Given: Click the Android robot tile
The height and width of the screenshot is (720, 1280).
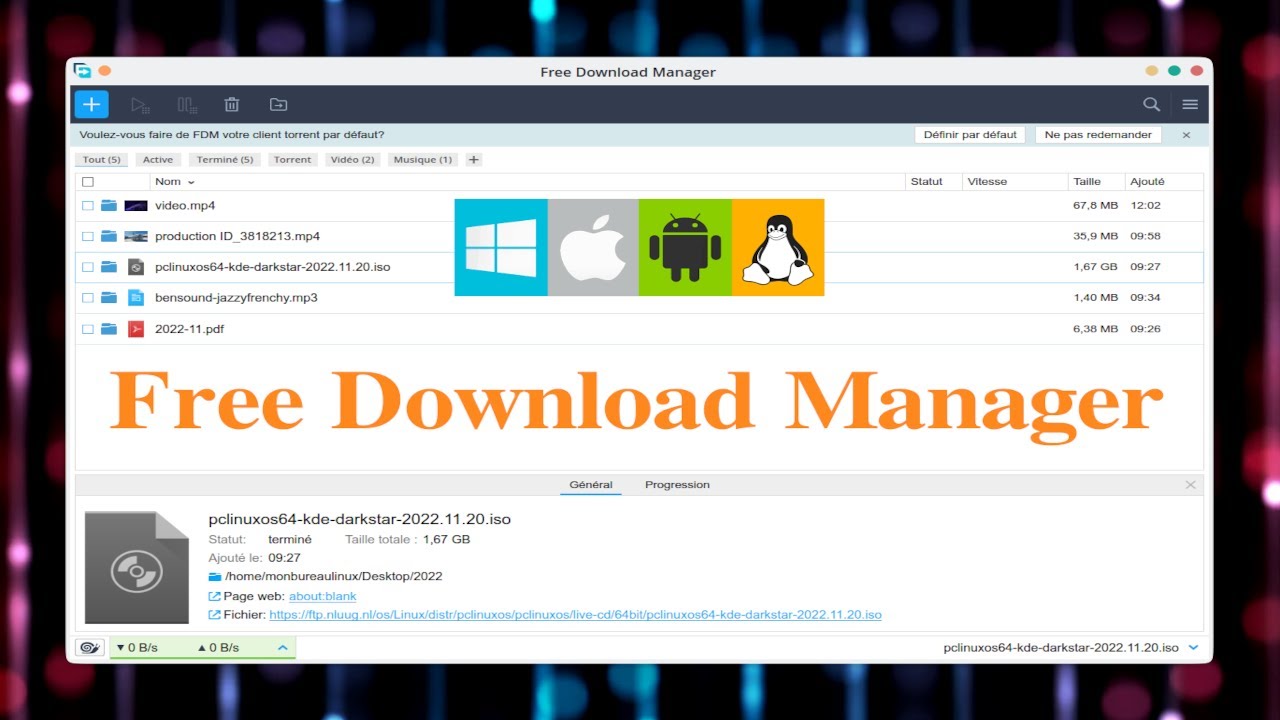Looking at the screenshot, I should click(685, 247).
